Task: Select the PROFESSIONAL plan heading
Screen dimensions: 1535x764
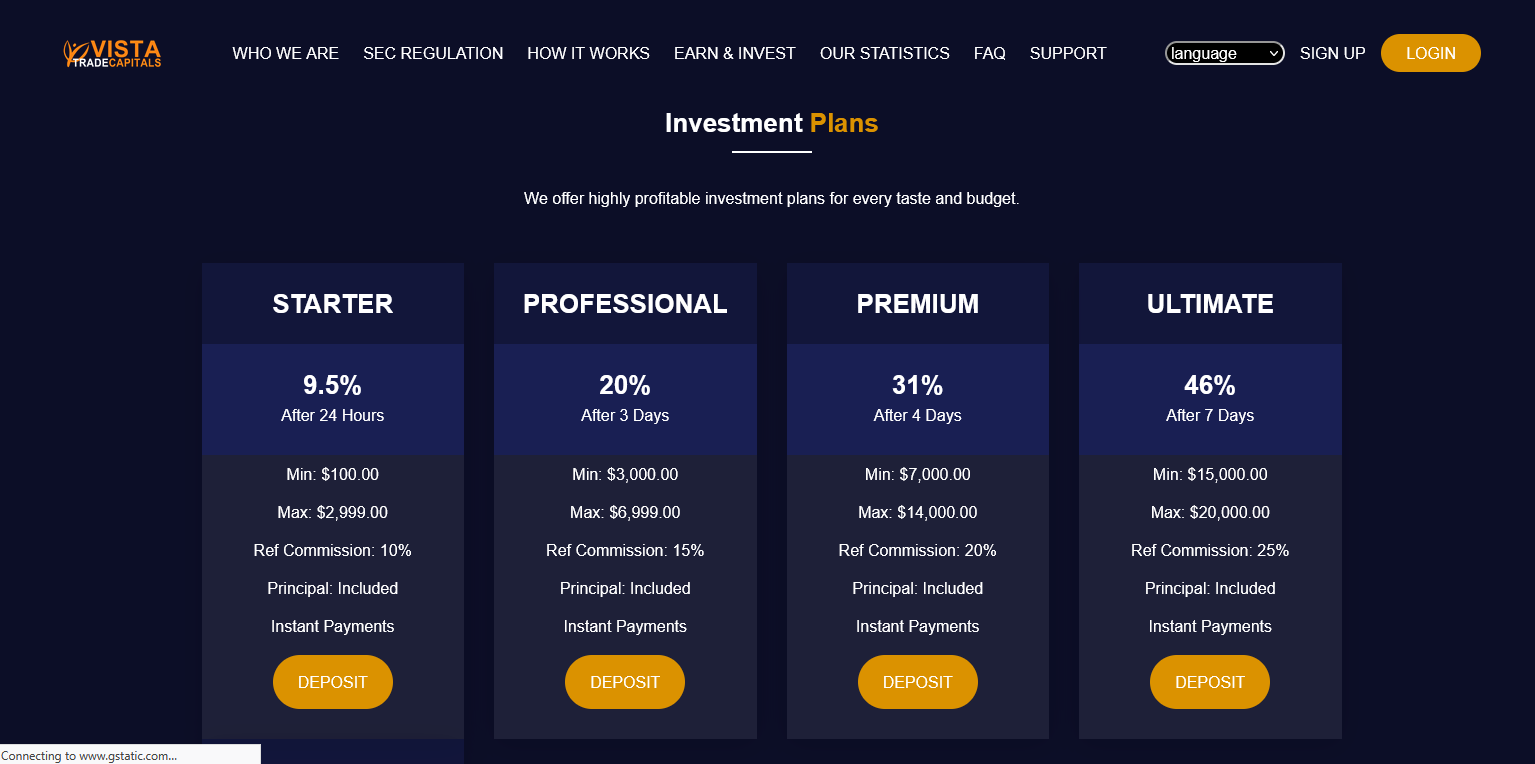Action: click(x=625, y=304)
